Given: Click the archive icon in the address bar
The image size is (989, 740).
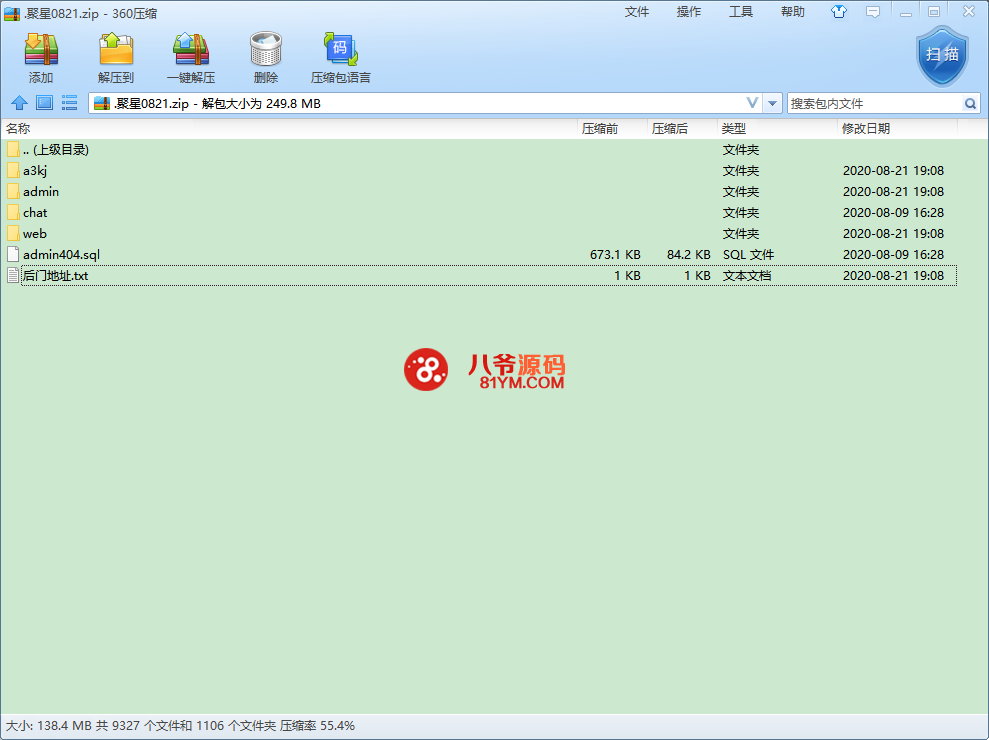Looking at the screenshot, I should click(x=102, y=103).
